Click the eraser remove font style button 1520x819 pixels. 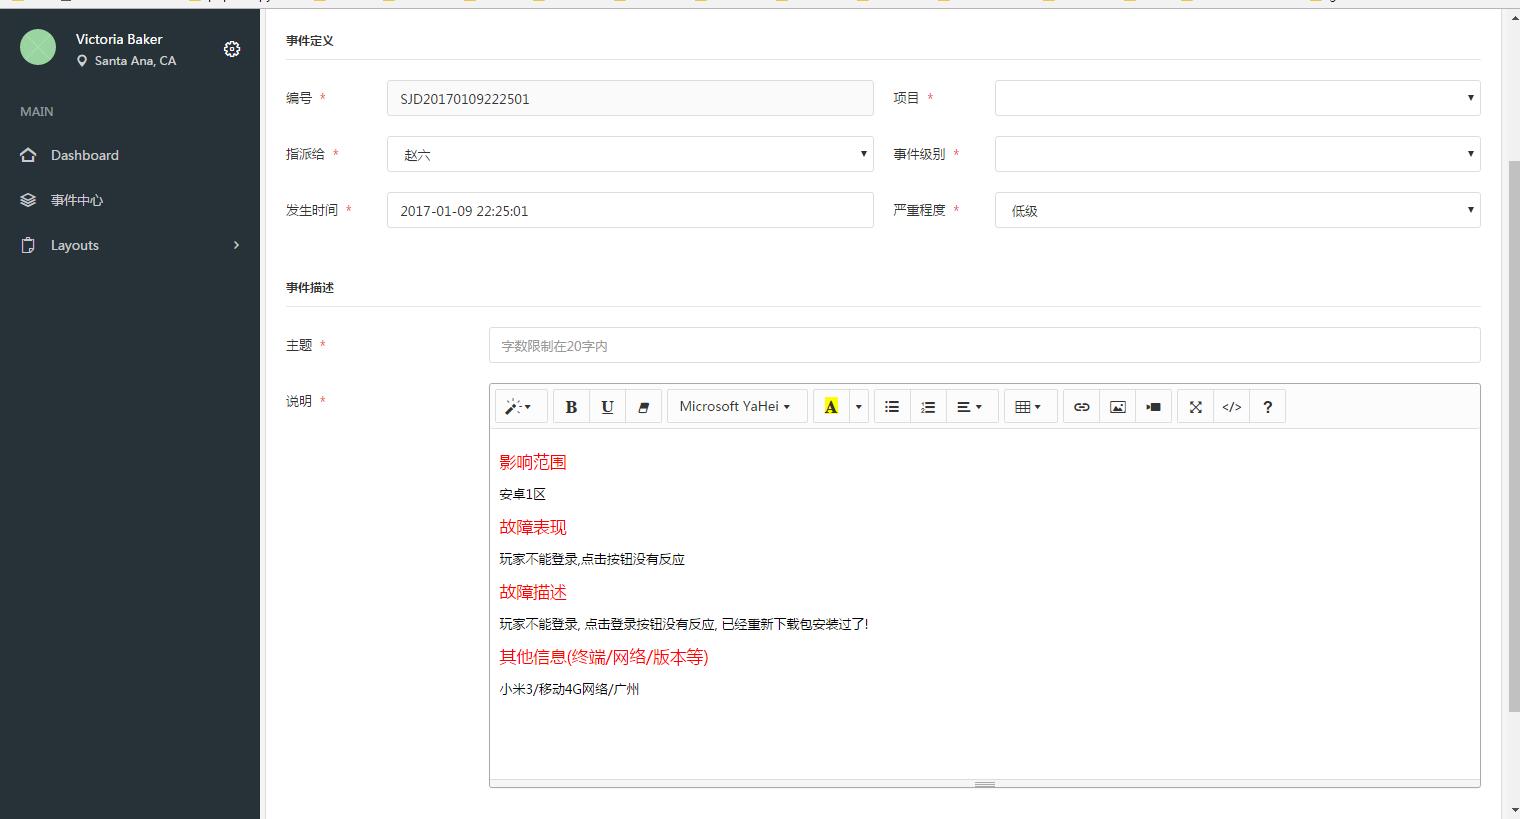click(x=643, y=406)
